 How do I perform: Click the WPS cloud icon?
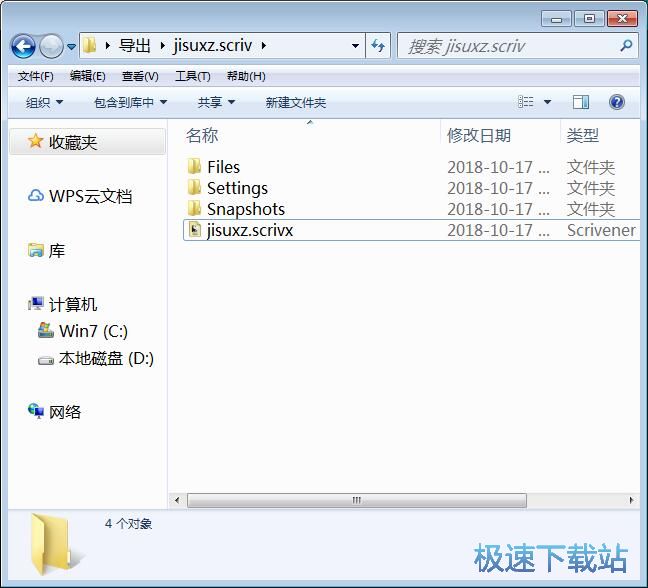(x=36, y=195)
